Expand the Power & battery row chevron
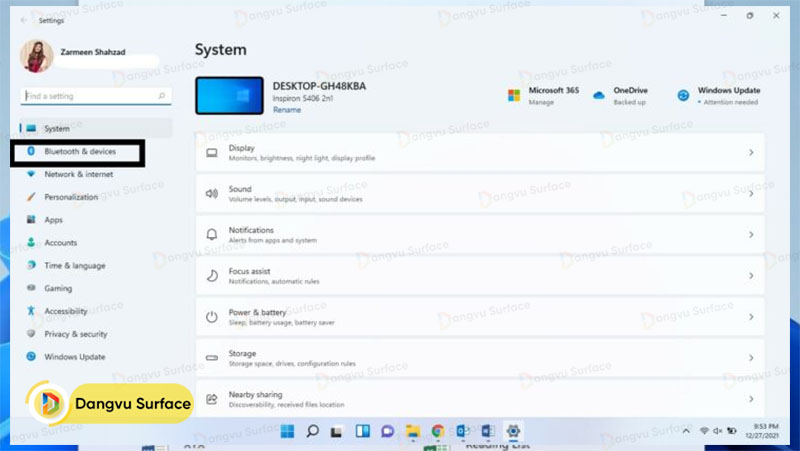 click(x=751, y=317)
